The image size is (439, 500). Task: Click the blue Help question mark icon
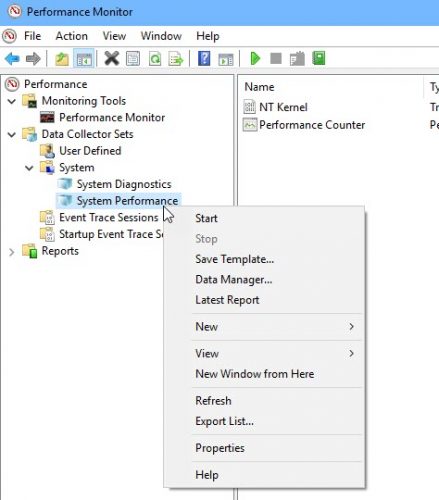click(x=204, y=59)
